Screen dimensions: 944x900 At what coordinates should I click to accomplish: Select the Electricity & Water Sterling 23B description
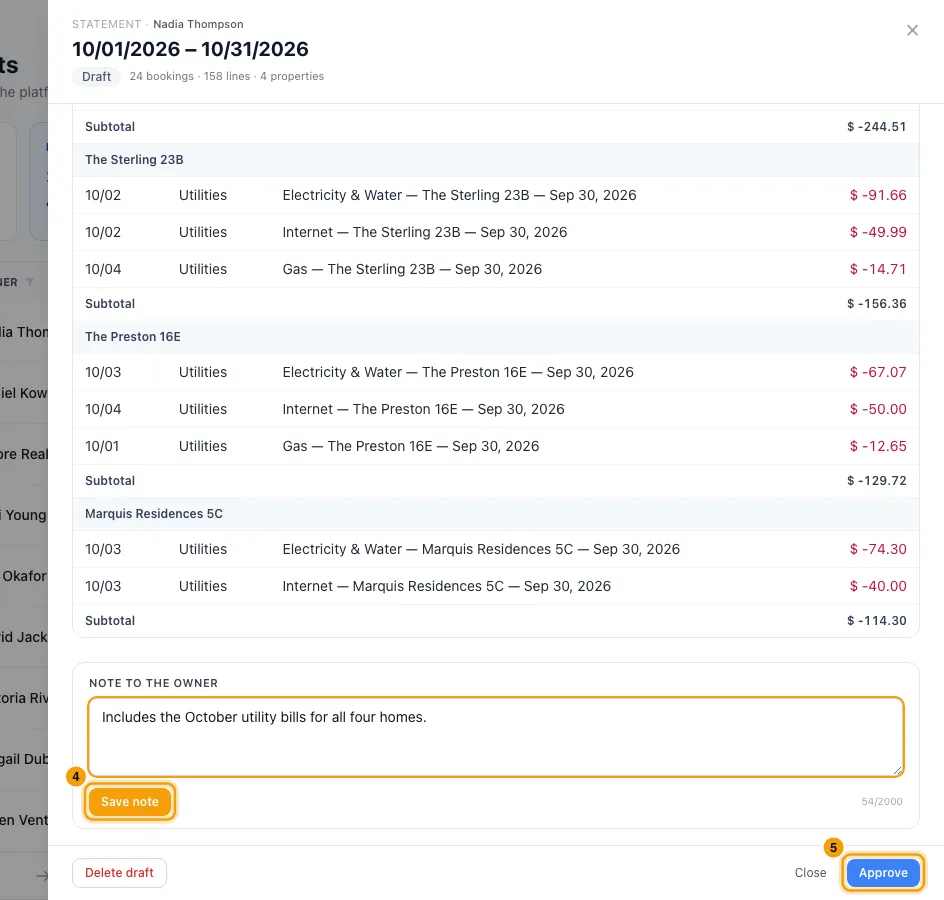click(x=459, y=195)
